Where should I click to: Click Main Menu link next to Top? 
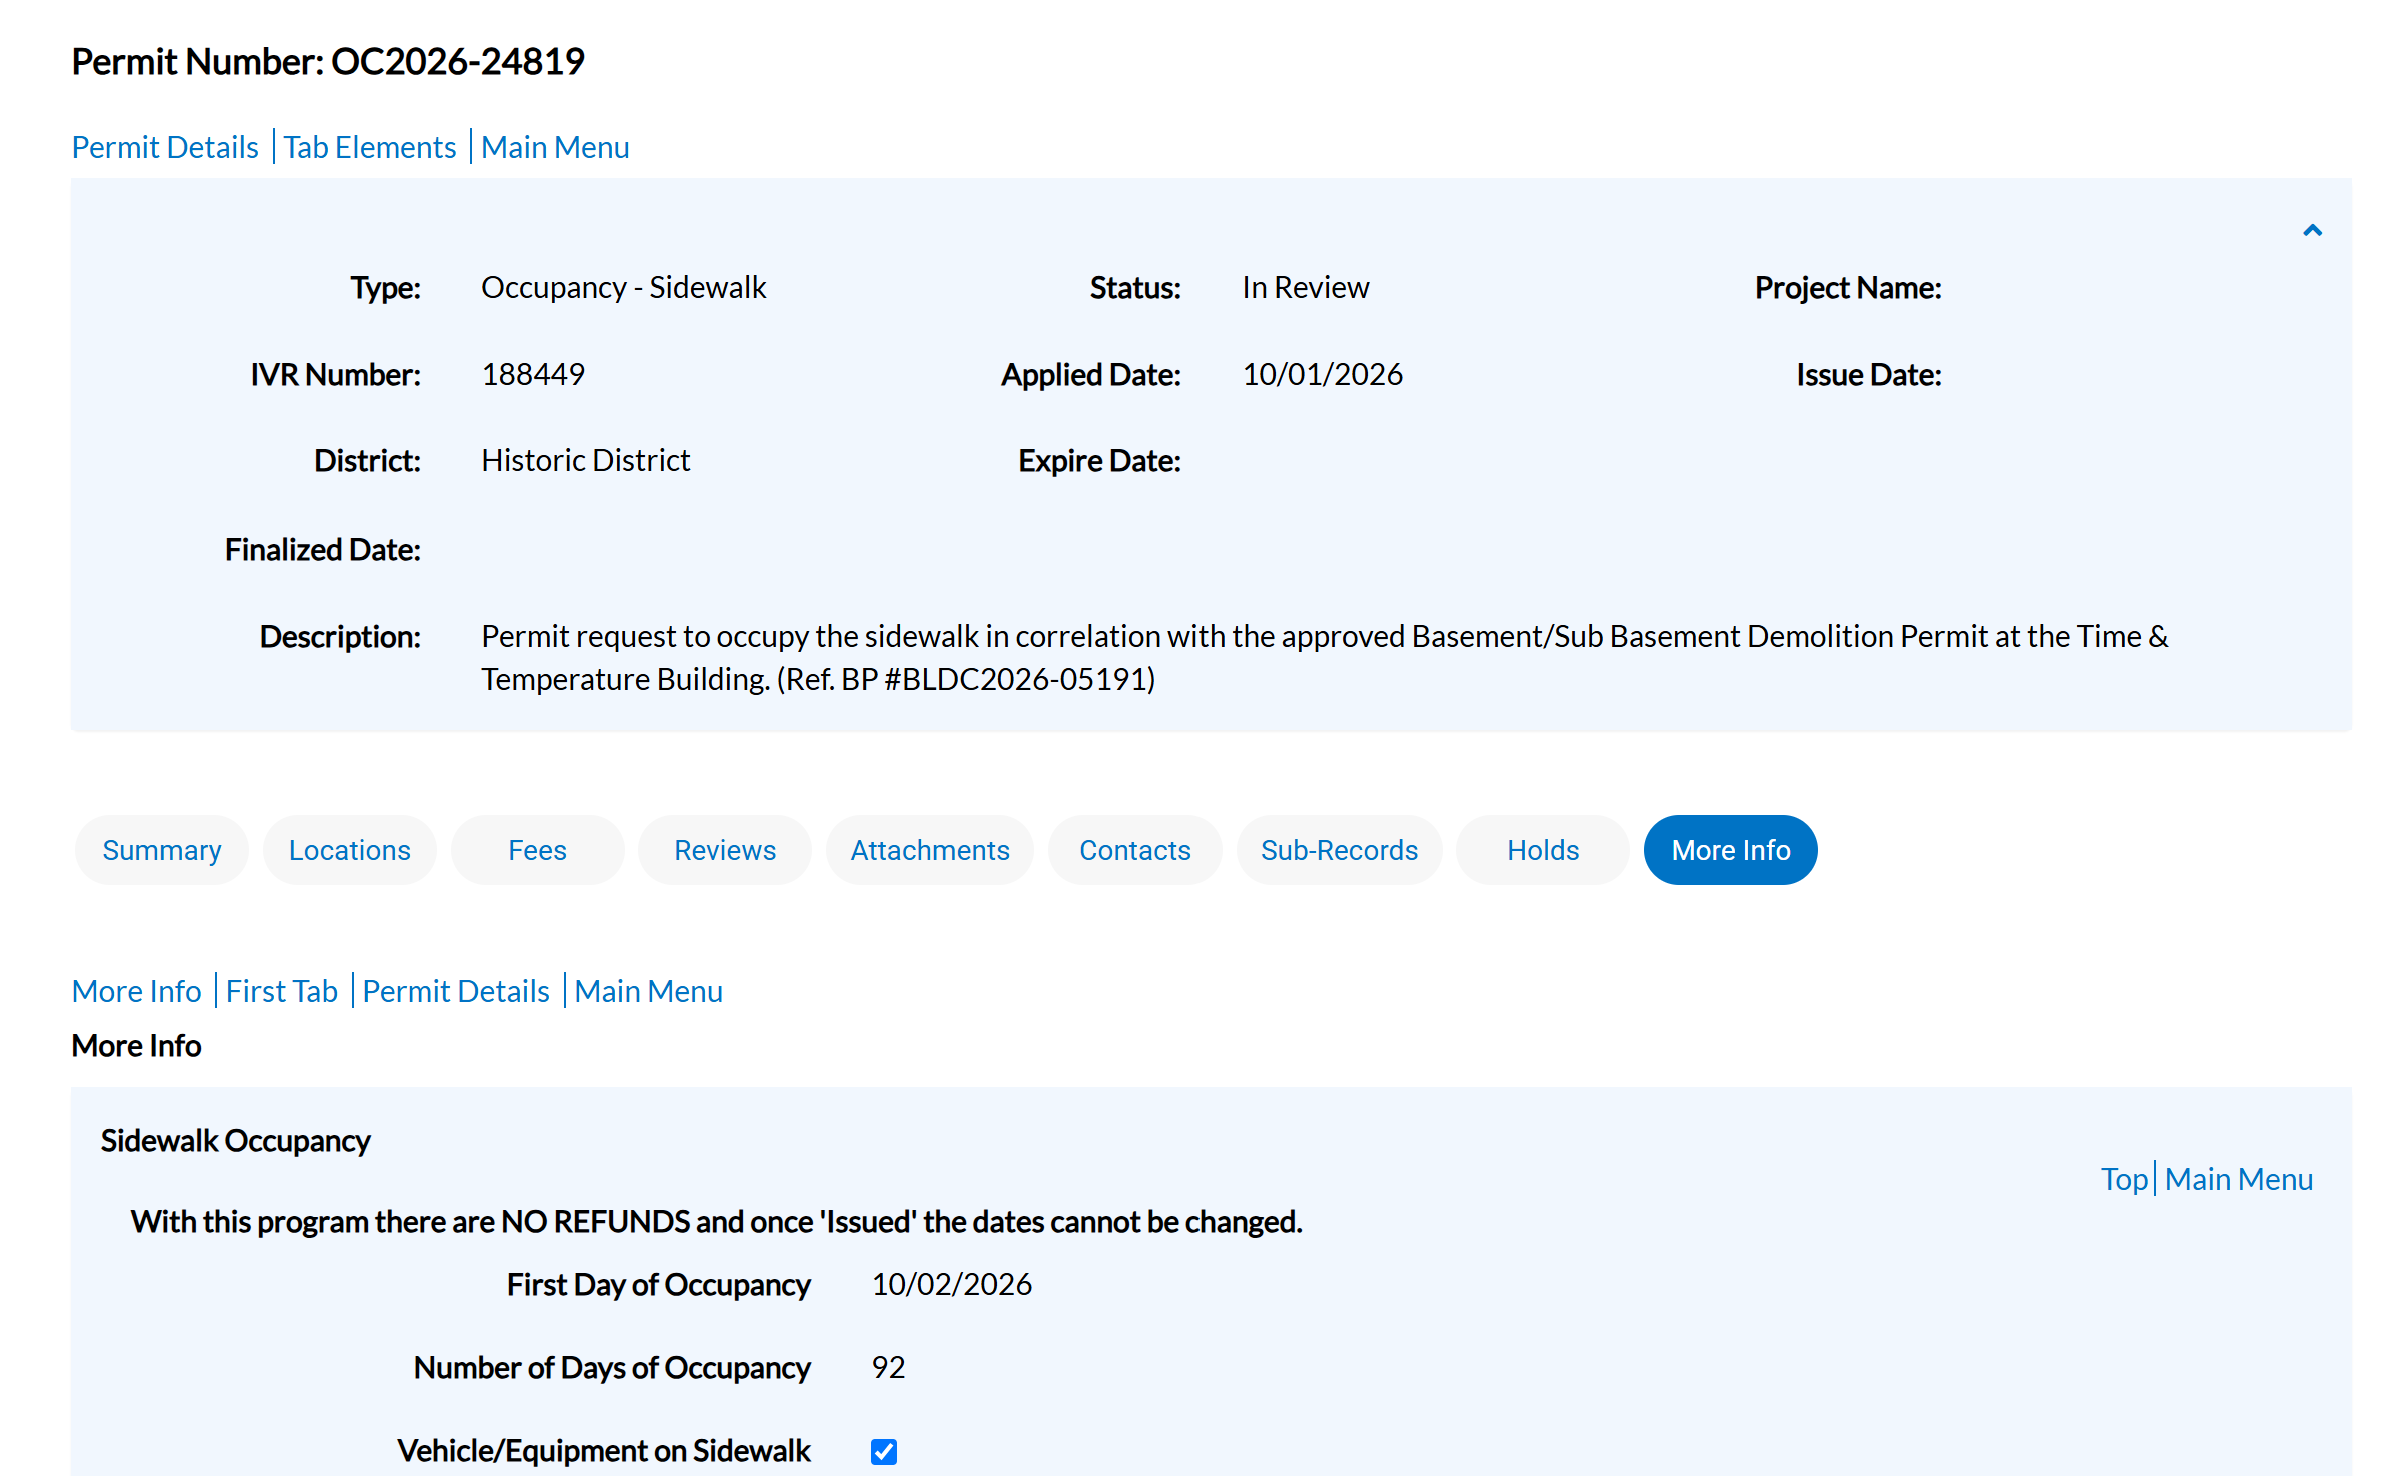point(2239,1179)
